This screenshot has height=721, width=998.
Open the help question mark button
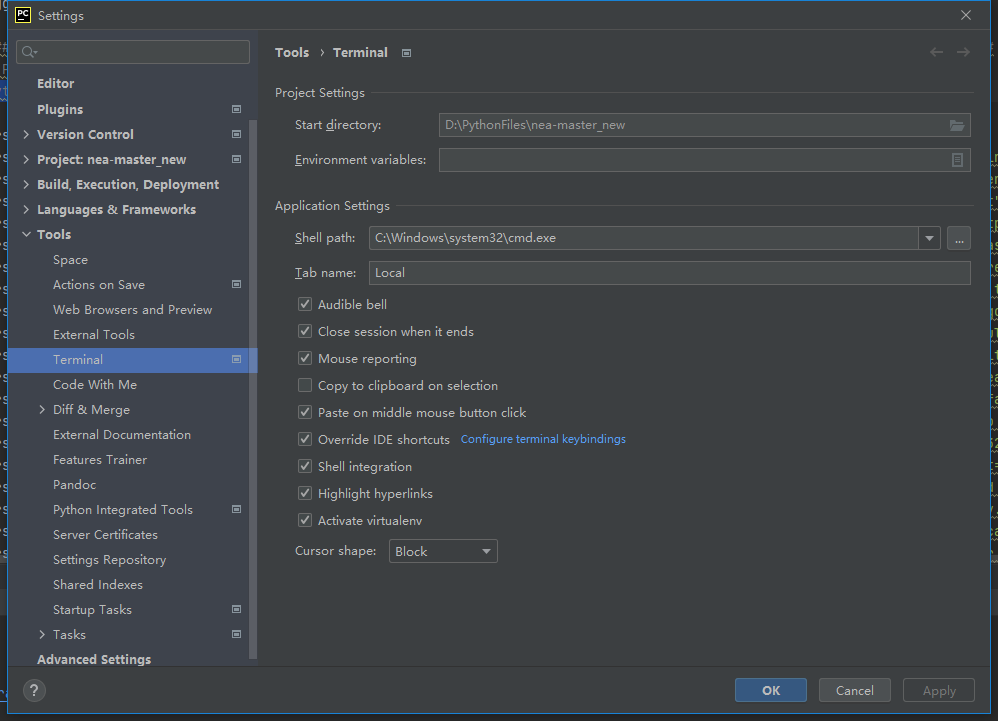point(34,690)
